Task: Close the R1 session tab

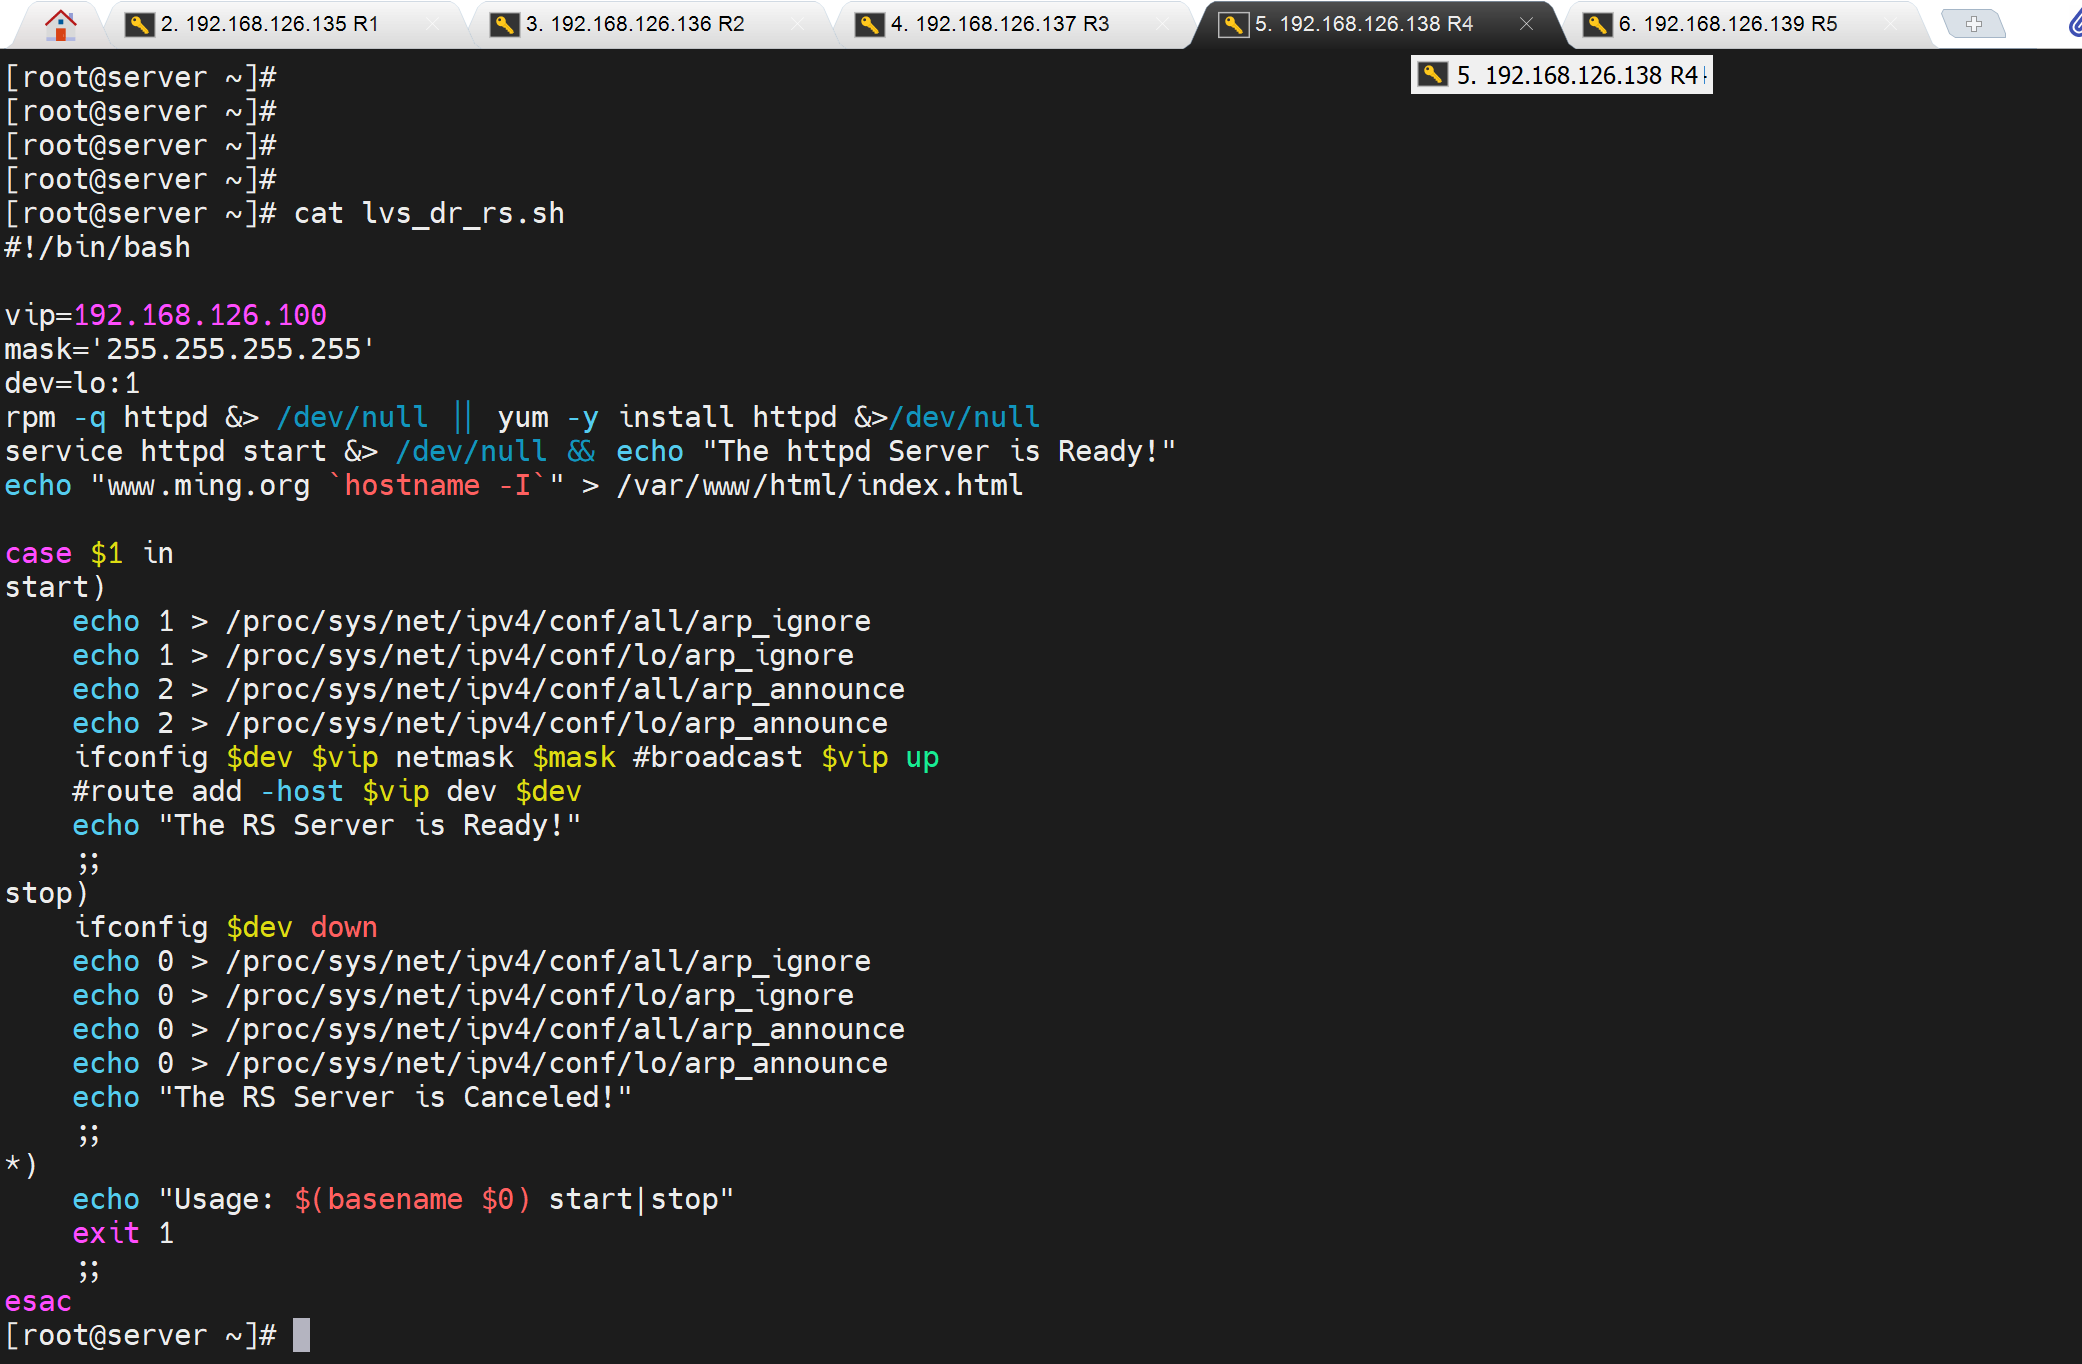Action: pyautogui.click(x=432, y=24)
